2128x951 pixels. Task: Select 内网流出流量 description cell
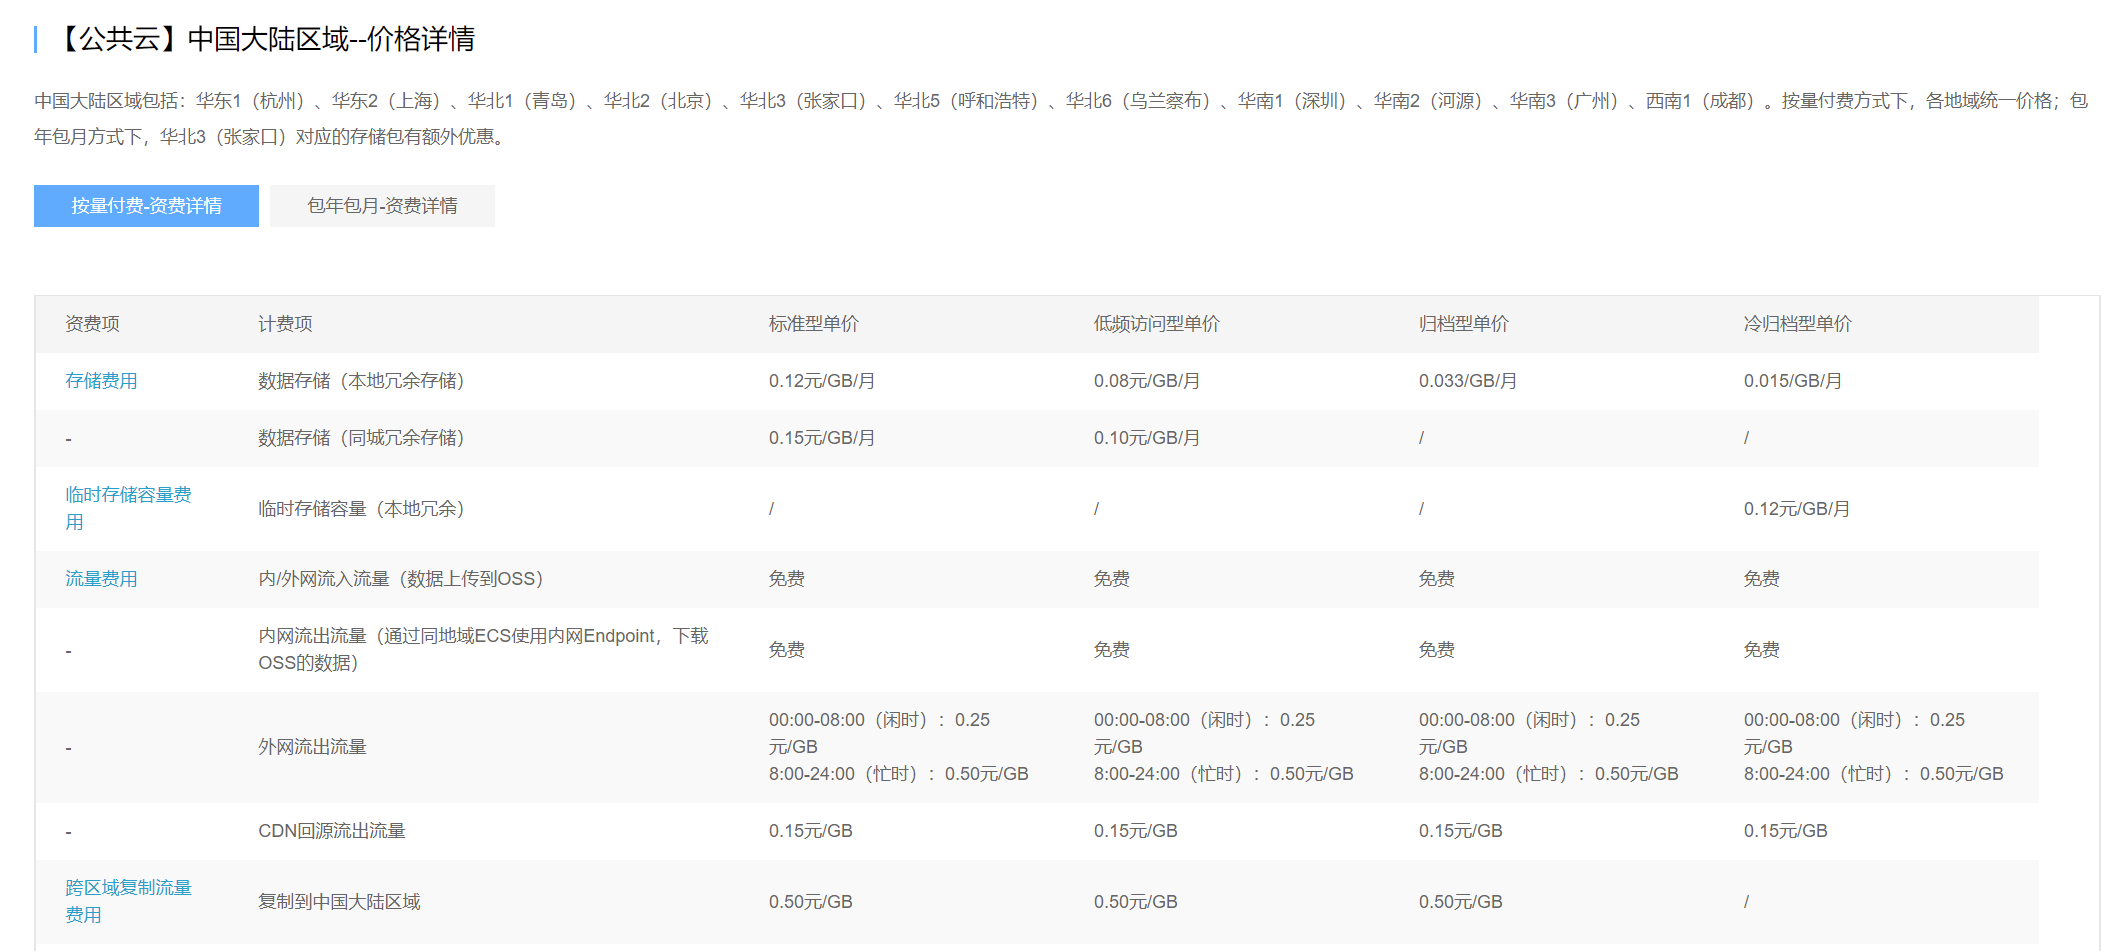click(483, 650)
